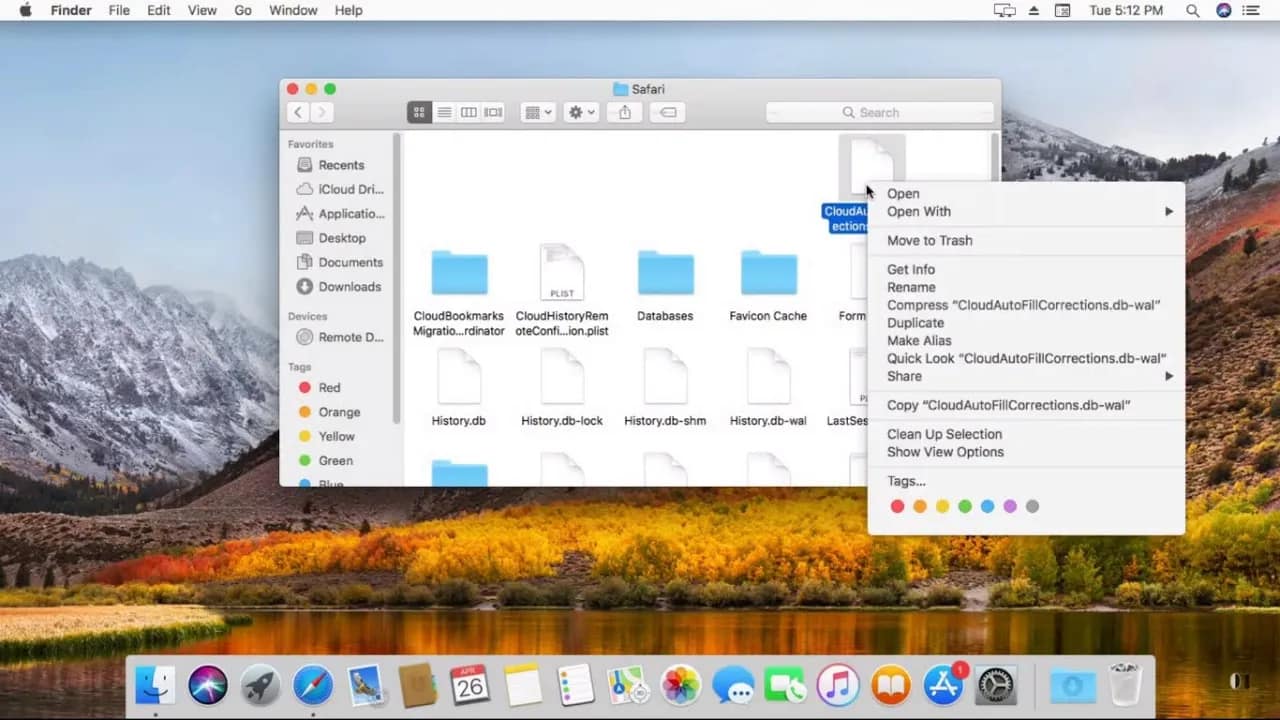The height and width of the screenshot is (720, 1280).
Task: Open System Preferences in the Dock
Action: [x=995, y=686]
